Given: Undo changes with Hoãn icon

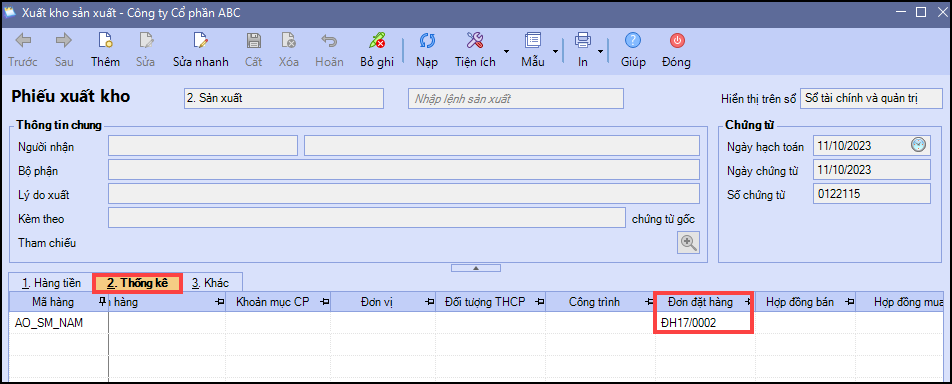Looking at the screenshot, I should [x=329, y=41].
